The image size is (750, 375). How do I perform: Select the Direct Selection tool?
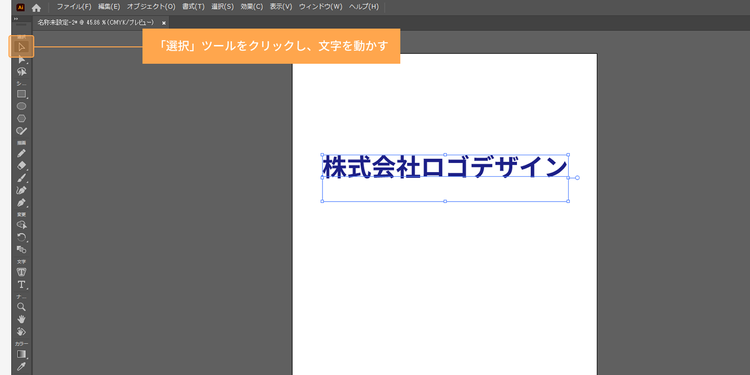[x=22, y=60]
